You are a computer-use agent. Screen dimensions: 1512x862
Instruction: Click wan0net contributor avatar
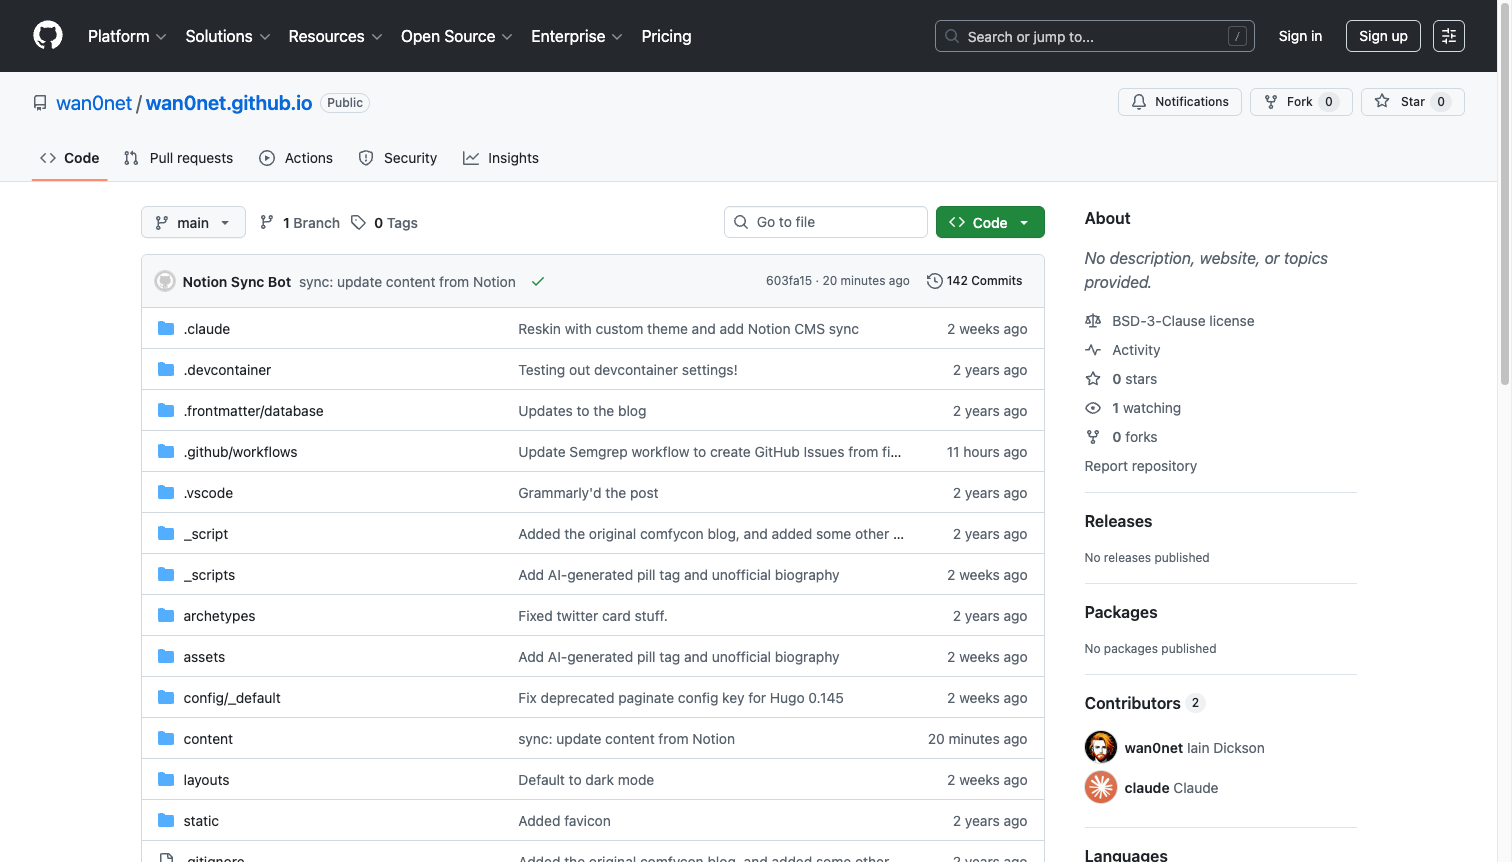click(1101, 748)
